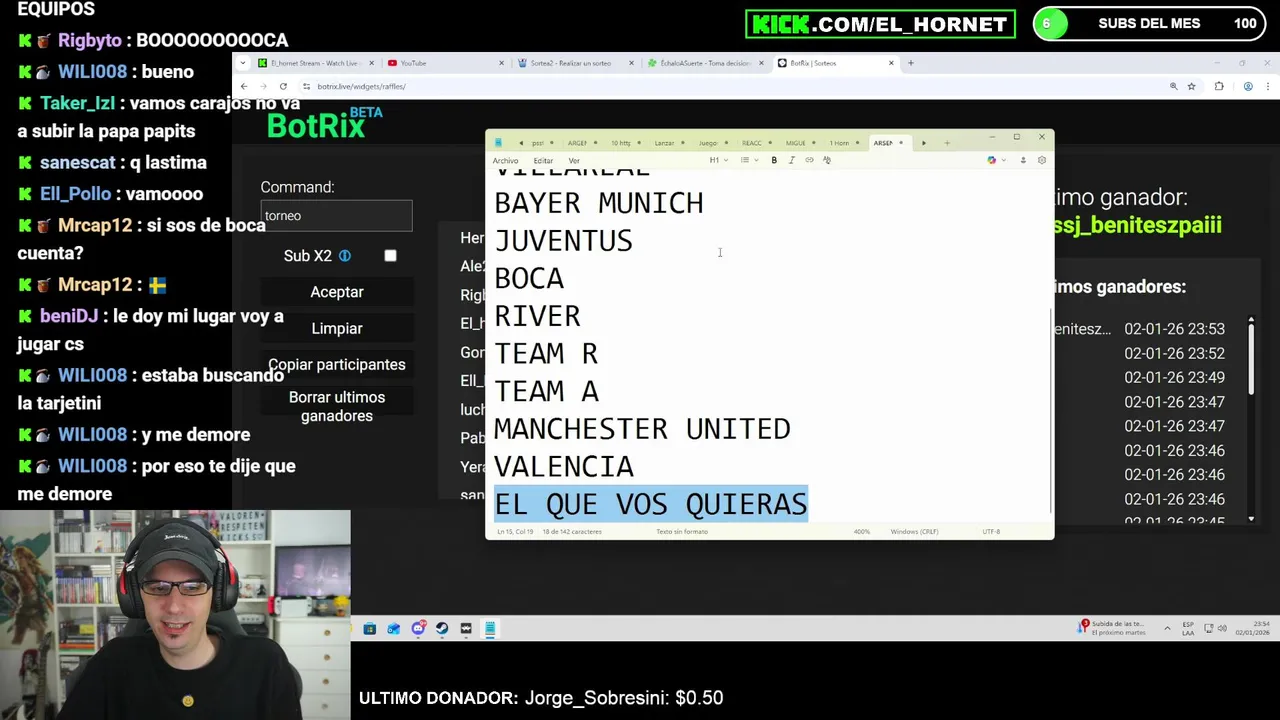Click 400% zoom in Notepad status bar
The image size is (1280, 720).
coord(861,532)
